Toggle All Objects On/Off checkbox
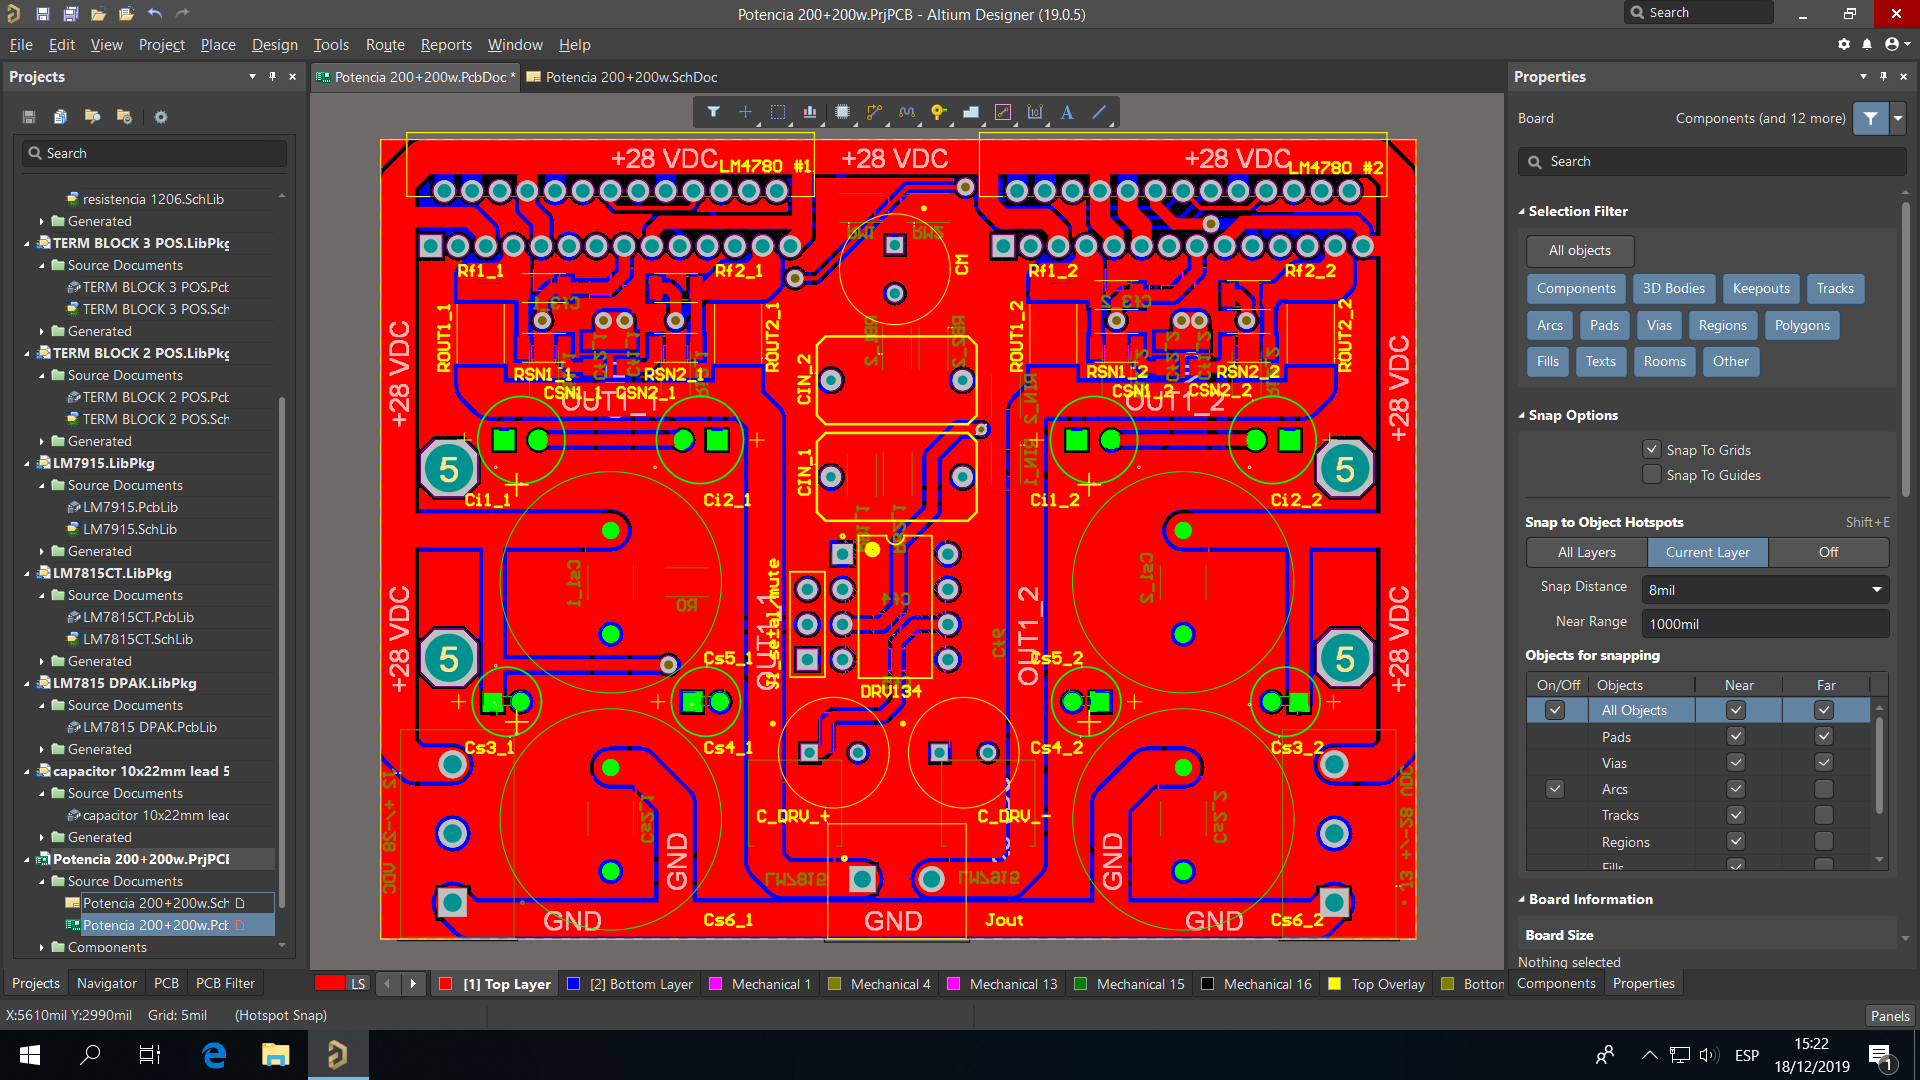The height and width of the screenshot is (1080, 1920). [x=1555, y=710]
